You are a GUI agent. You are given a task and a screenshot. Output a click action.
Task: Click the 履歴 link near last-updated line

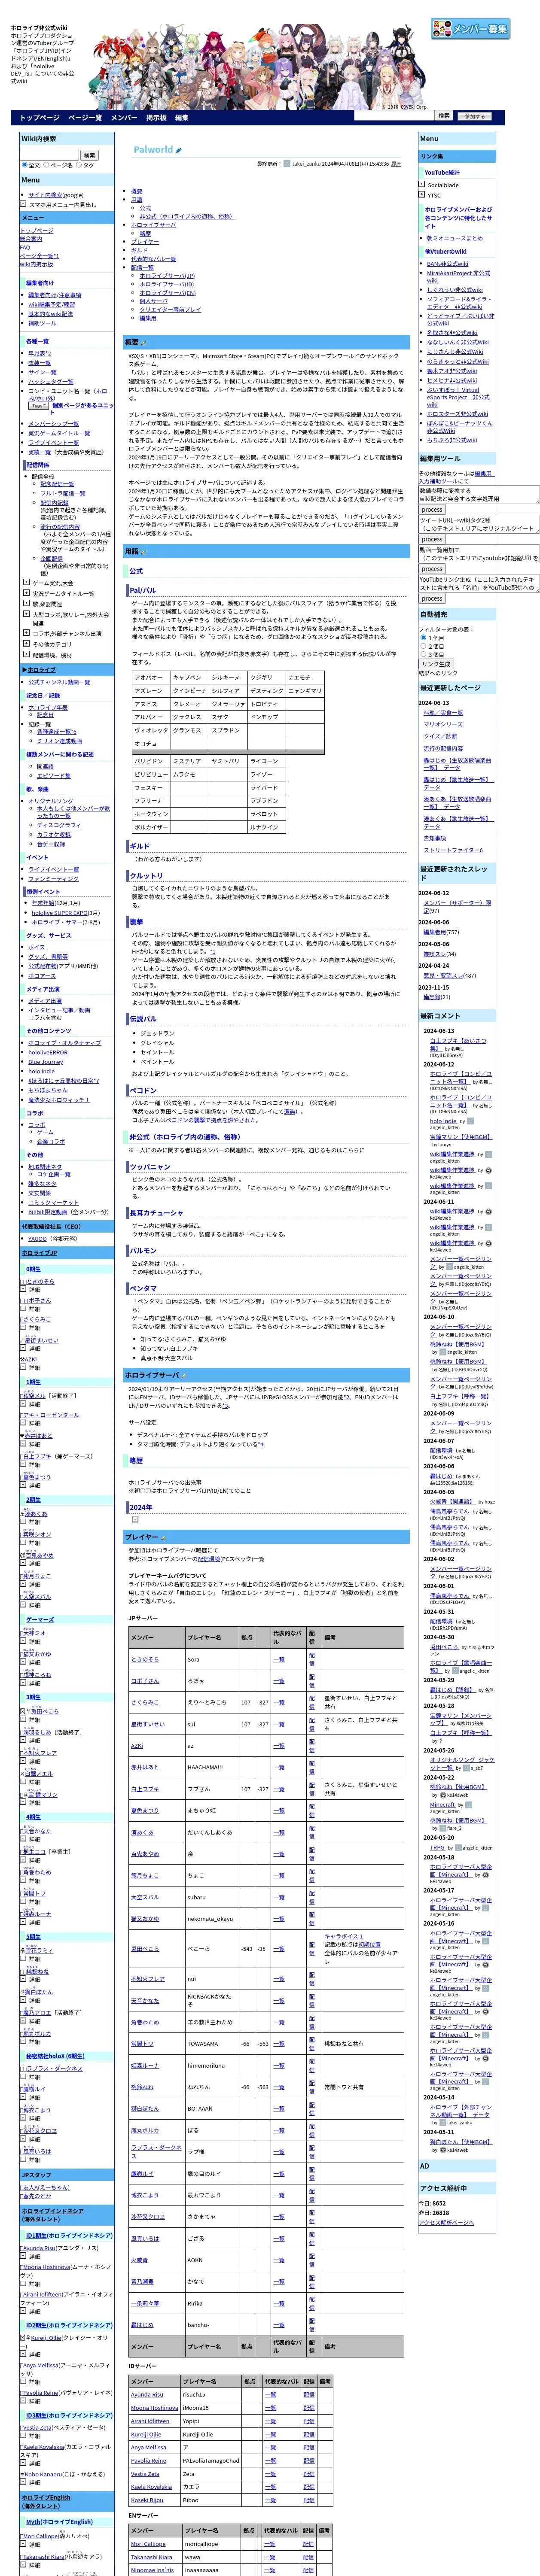point(396,164)
